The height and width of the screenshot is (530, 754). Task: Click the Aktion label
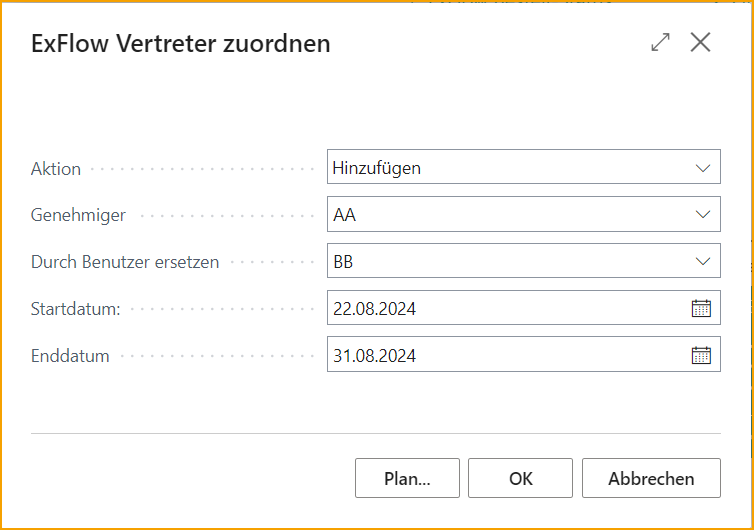[x=56, y=169]
